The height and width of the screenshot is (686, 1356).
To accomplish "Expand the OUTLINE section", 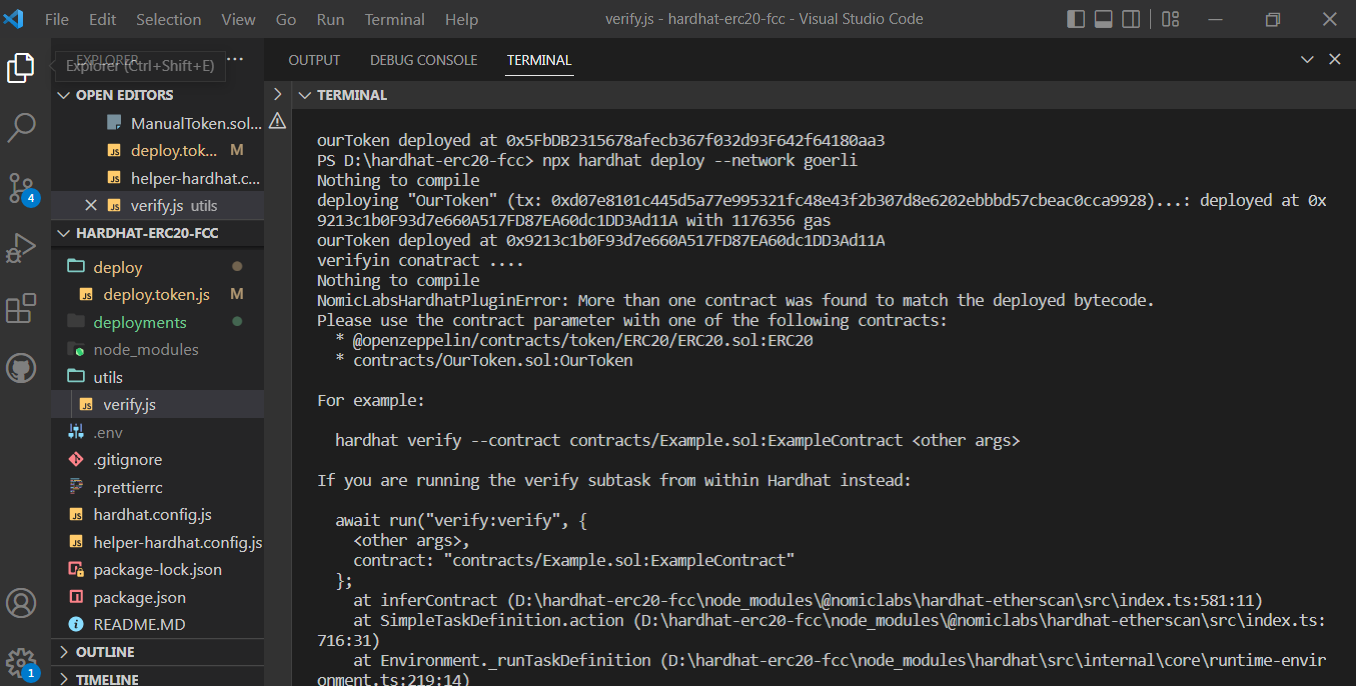I will (158, 652).
